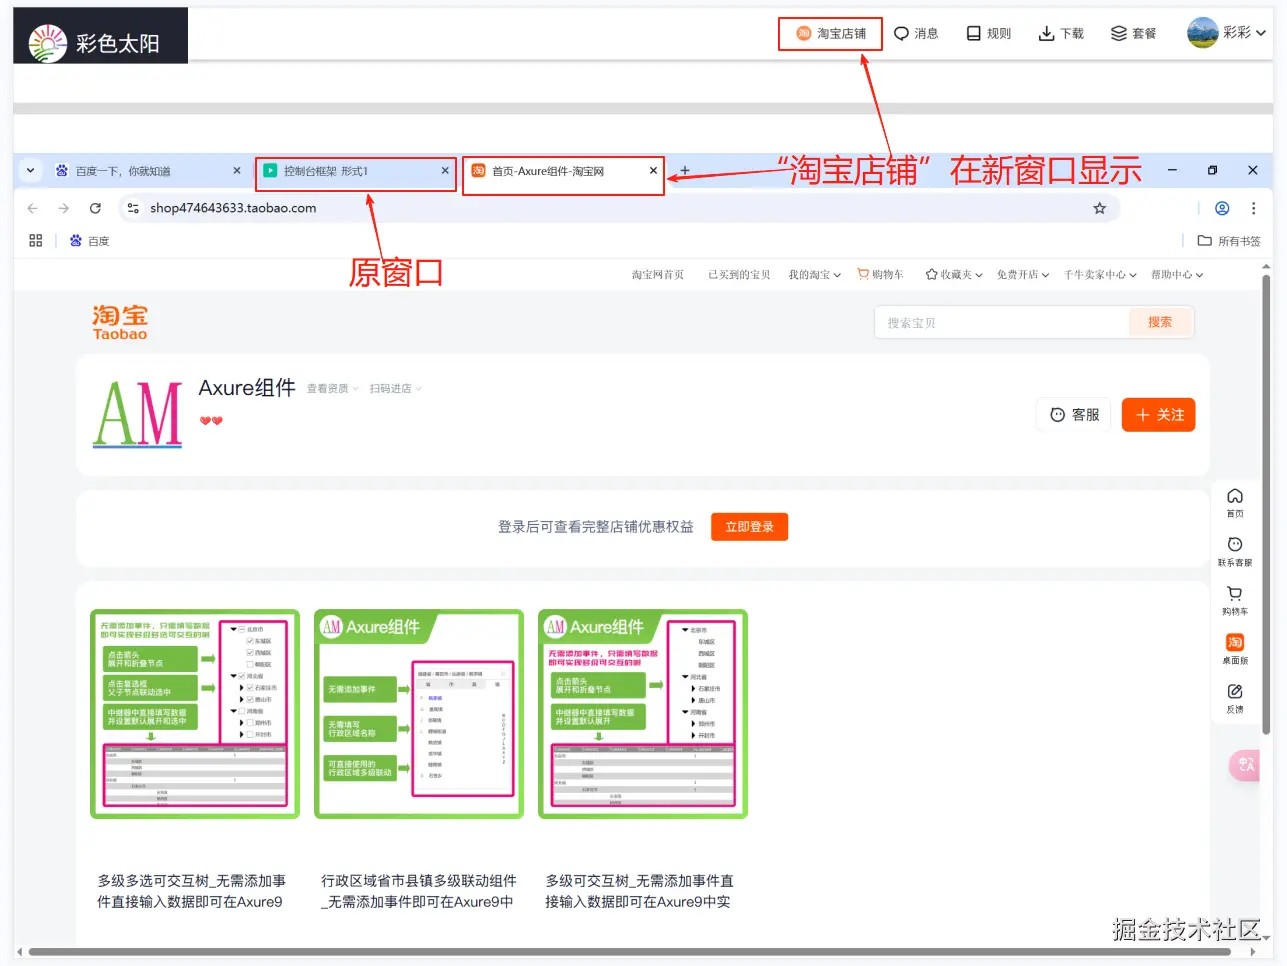The image size is (1287, 966).
Task: Expand 收藏夹 dropdown
Action: point(954,274)
